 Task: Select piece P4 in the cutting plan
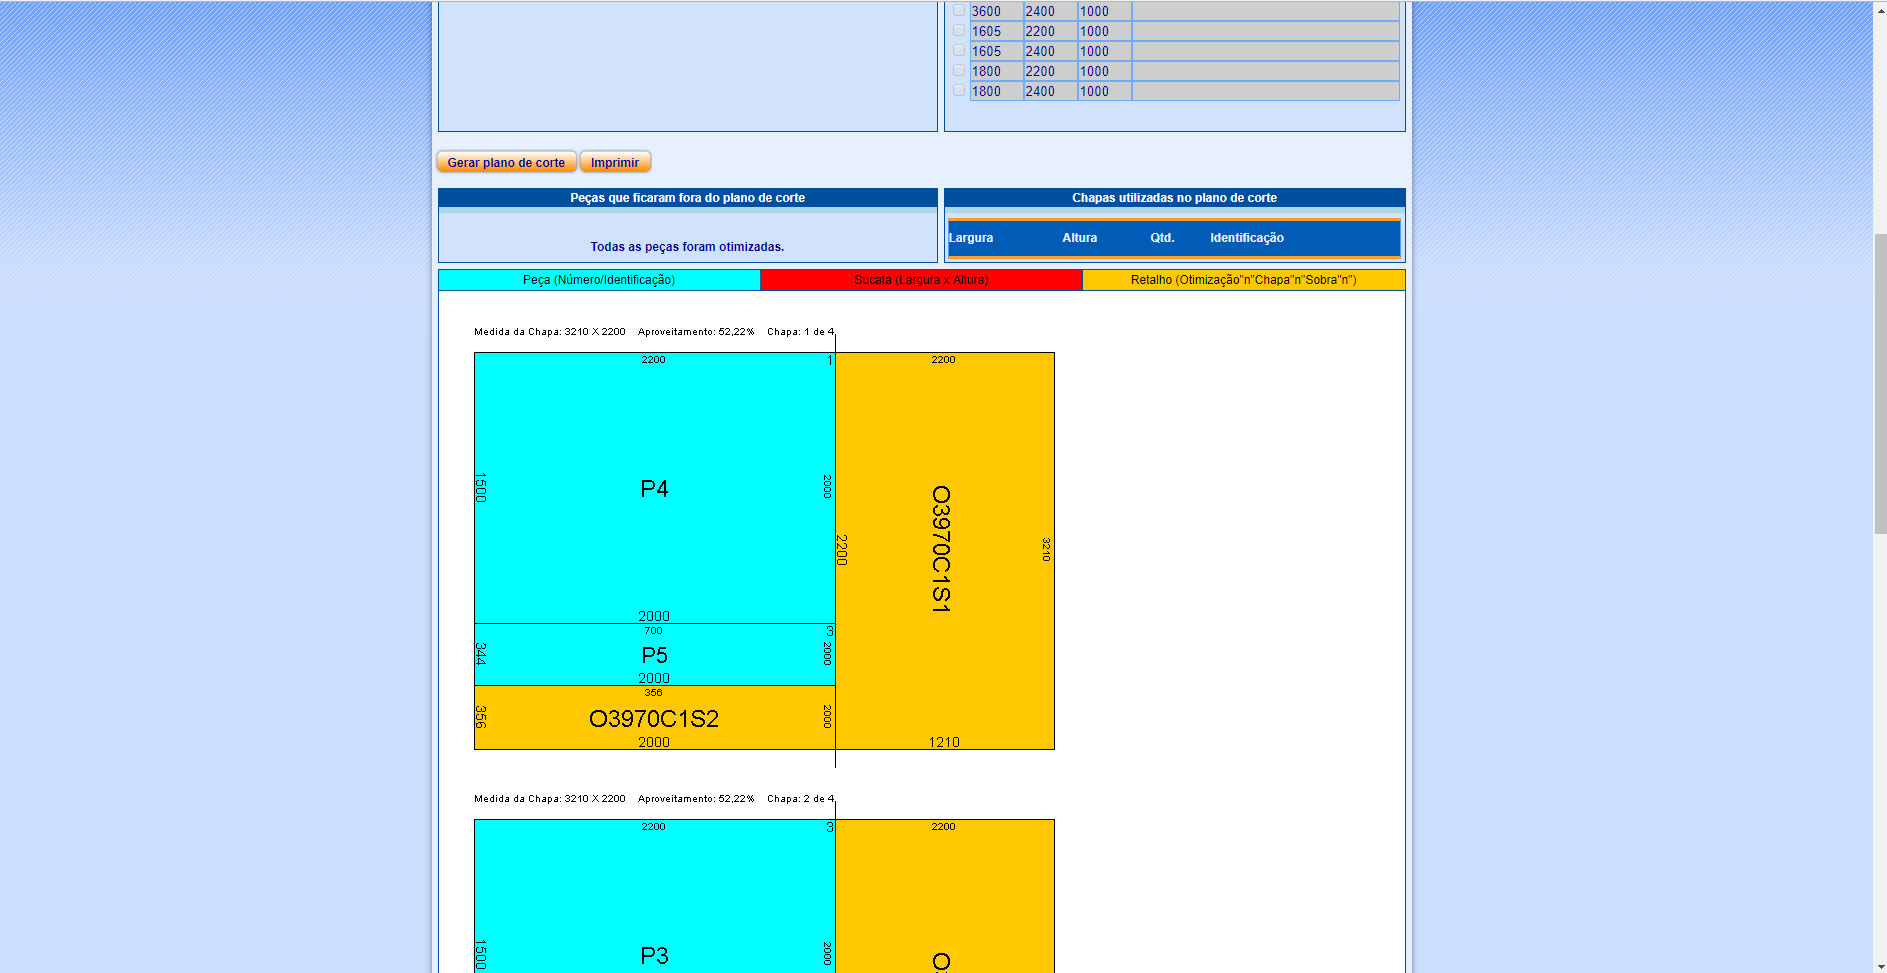pyautogui.click(x=654, y=488)
